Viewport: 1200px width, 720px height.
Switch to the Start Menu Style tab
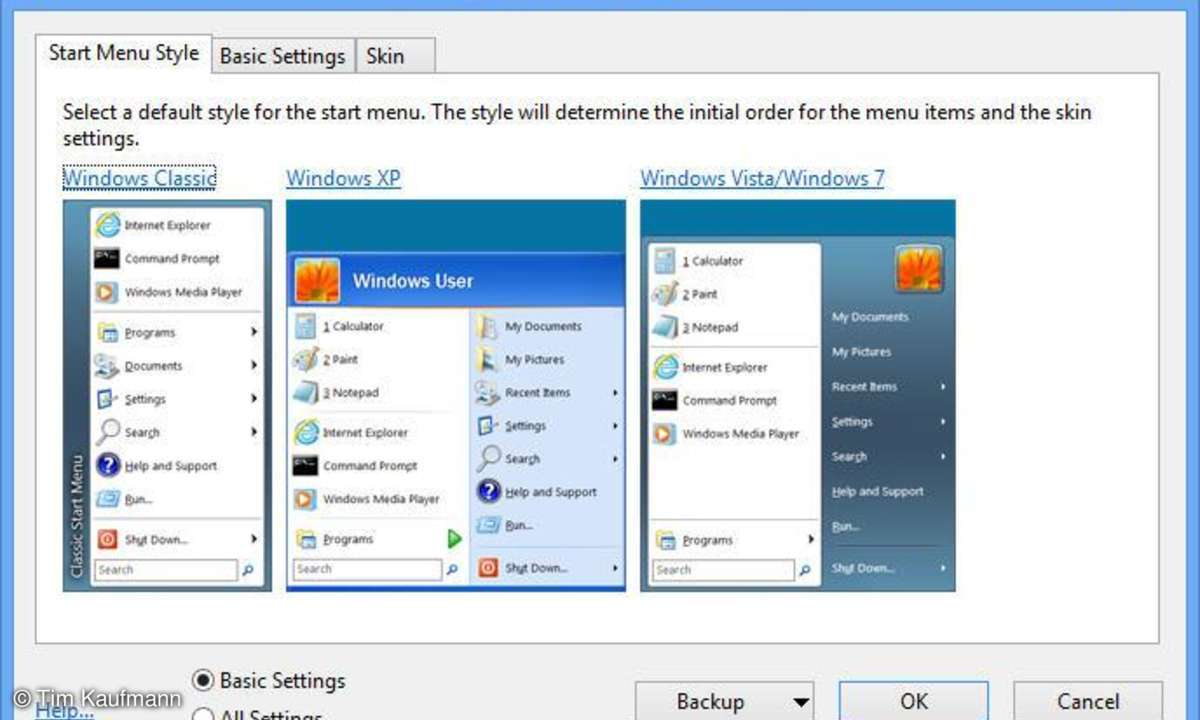click(124, 53)
